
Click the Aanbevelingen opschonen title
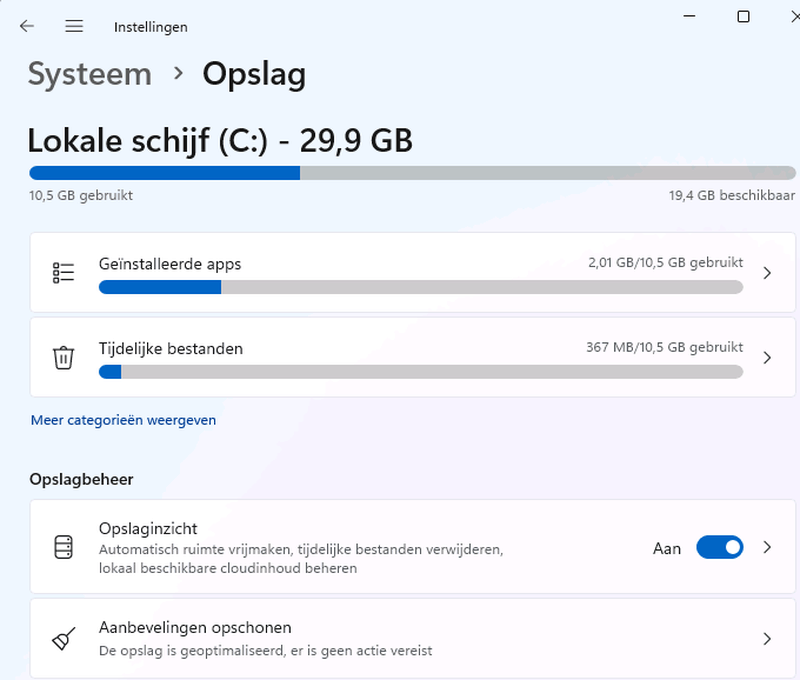pyautogui.click(x=195, y=627)
